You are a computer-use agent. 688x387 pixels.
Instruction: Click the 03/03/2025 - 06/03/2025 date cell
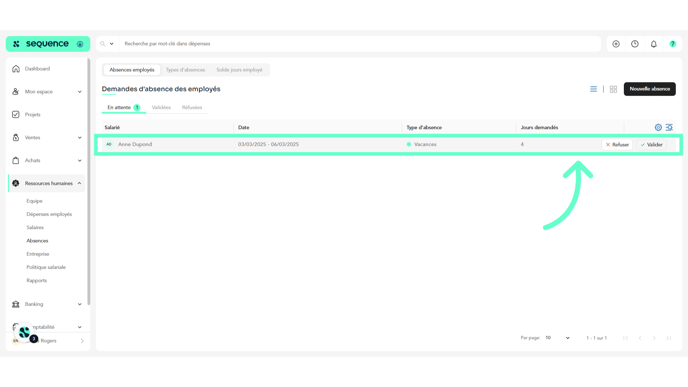(x=269, y=144)
